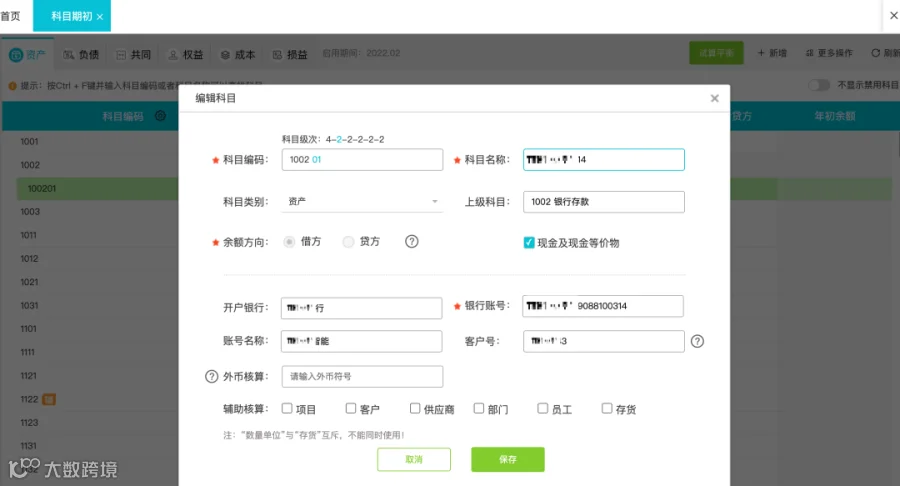This screenshot has width=900, height=486.
Task: Close the 编辑科目 dialog
Action: (715, 98)
